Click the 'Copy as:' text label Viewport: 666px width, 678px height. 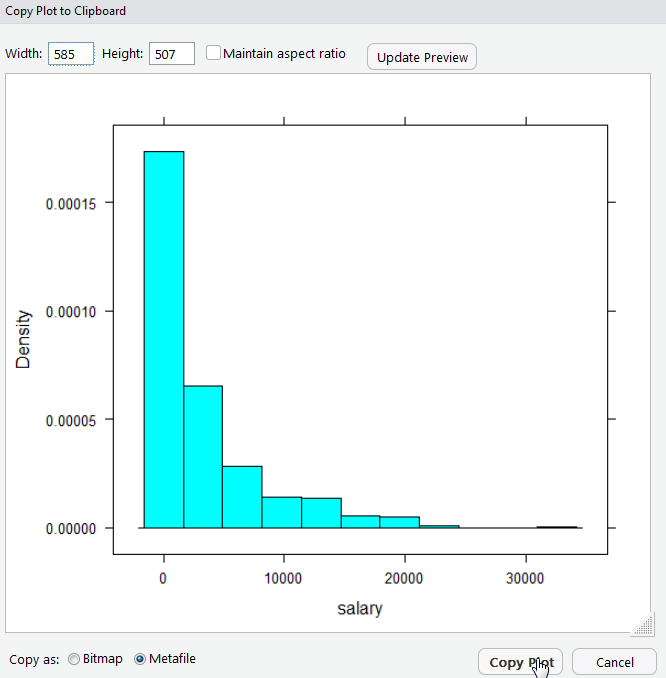point(34,659)
